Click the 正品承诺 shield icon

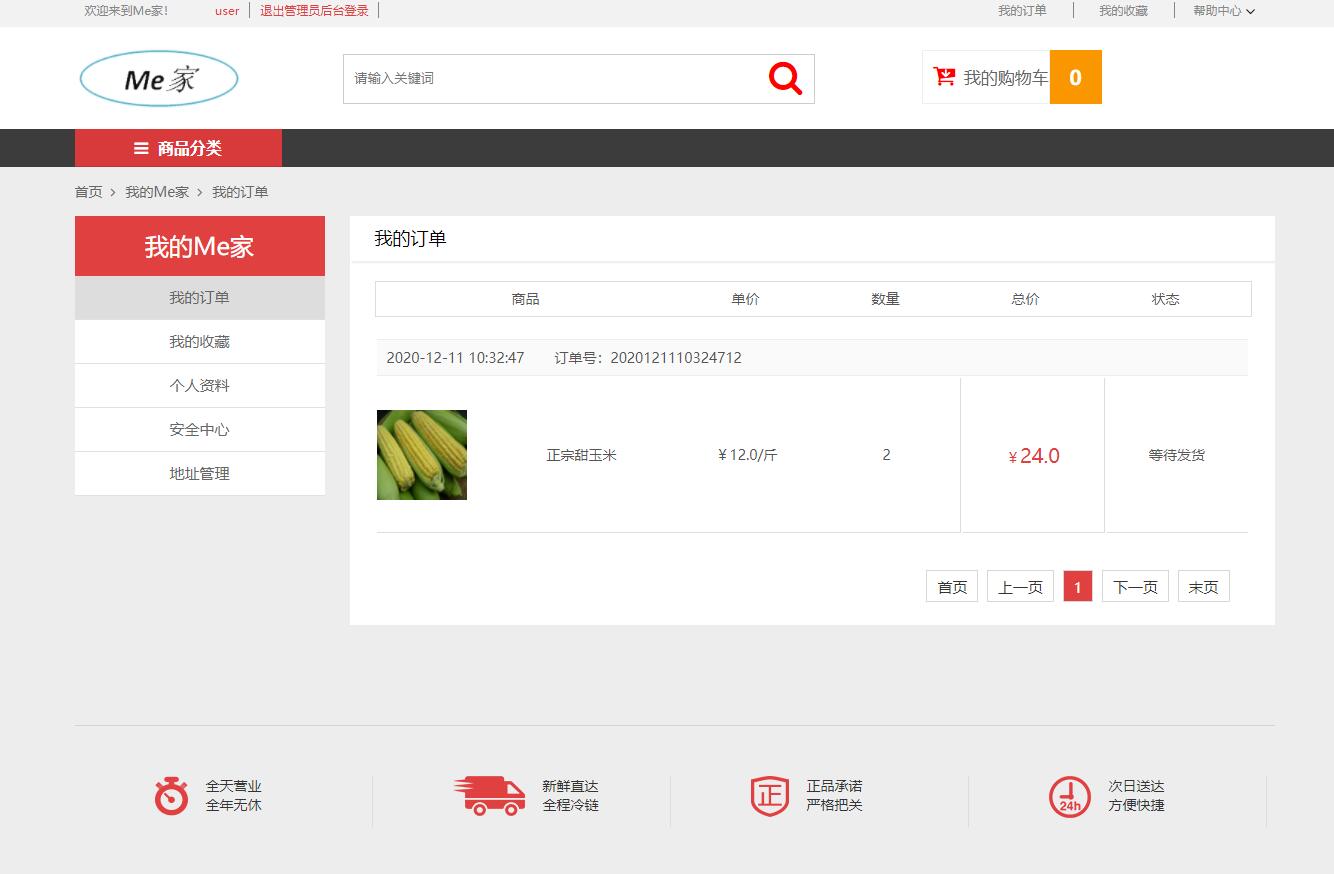(x=769, y=798)
